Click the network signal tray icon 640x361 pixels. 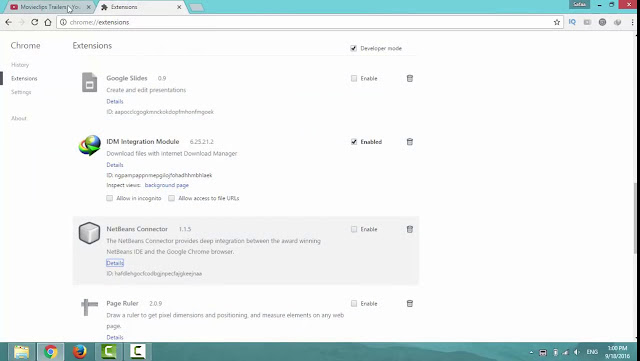[566, 352]
